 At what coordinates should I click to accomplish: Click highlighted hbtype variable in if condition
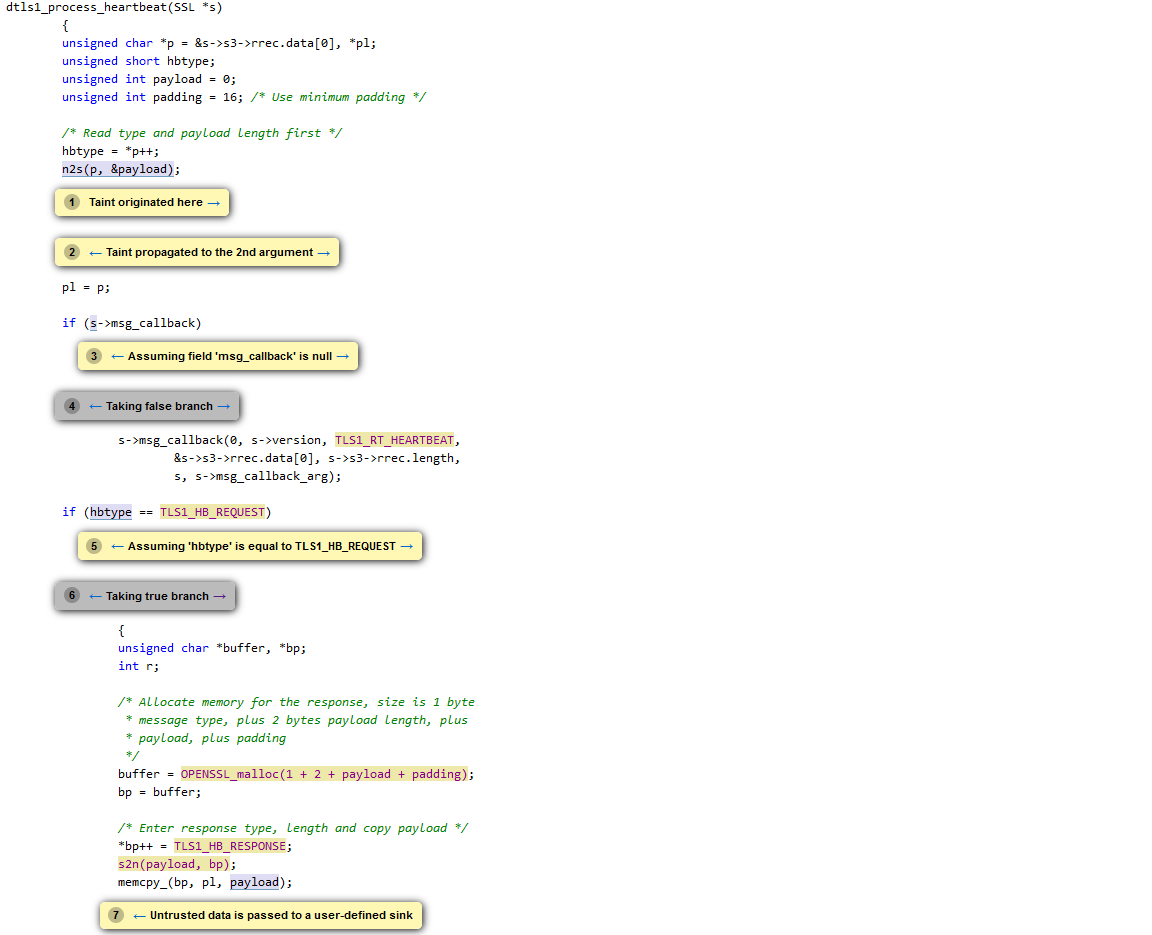pyautogui.click(x=111, y=512)
